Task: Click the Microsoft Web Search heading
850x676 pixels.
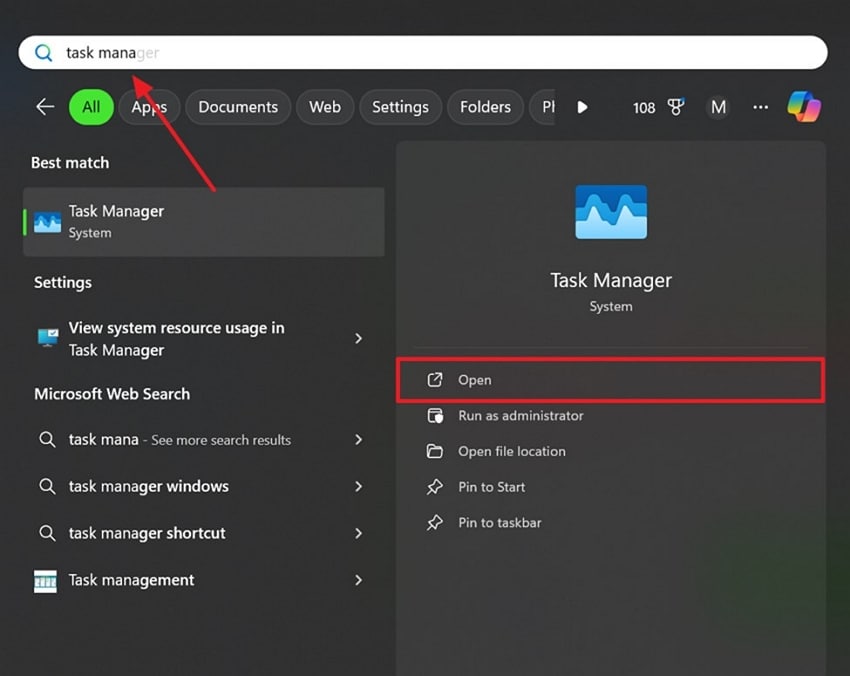Action: coord(112,394)
